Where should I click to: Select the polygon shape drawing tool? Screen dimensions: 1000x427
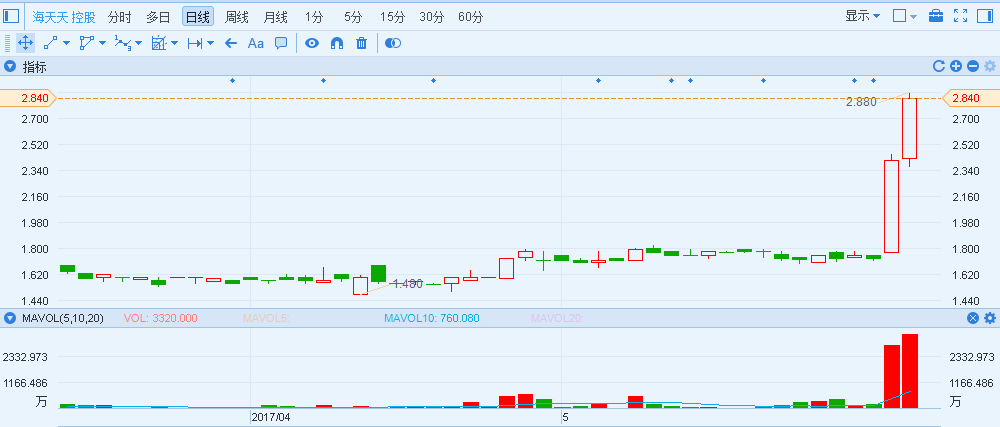[87, 43]
